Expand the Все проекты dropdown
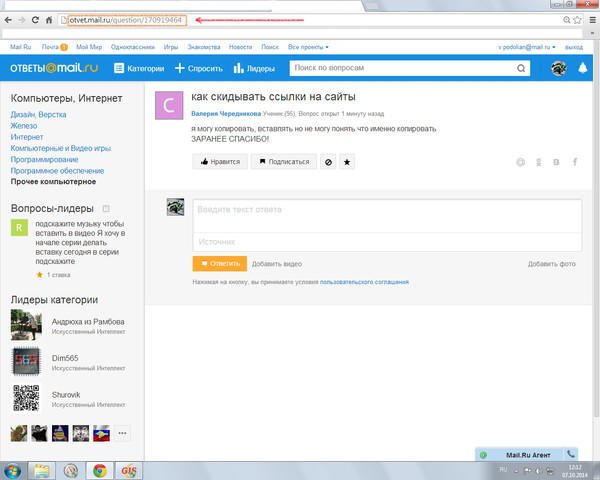Image resolution: width=600 pixels, height=480 pixels. pos(309,47)
